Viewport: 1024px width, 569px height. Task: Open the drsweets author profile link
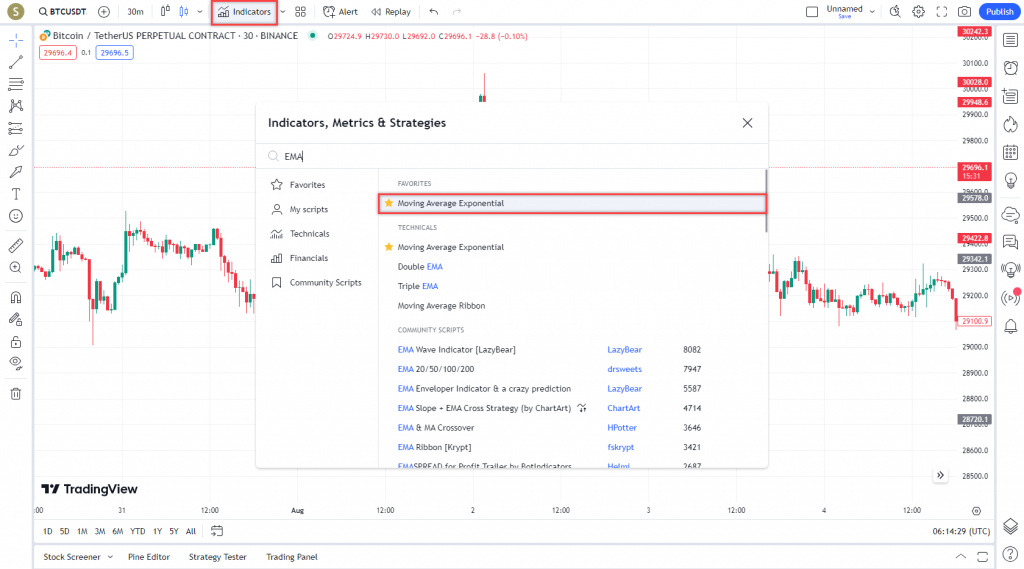[624, 369]
